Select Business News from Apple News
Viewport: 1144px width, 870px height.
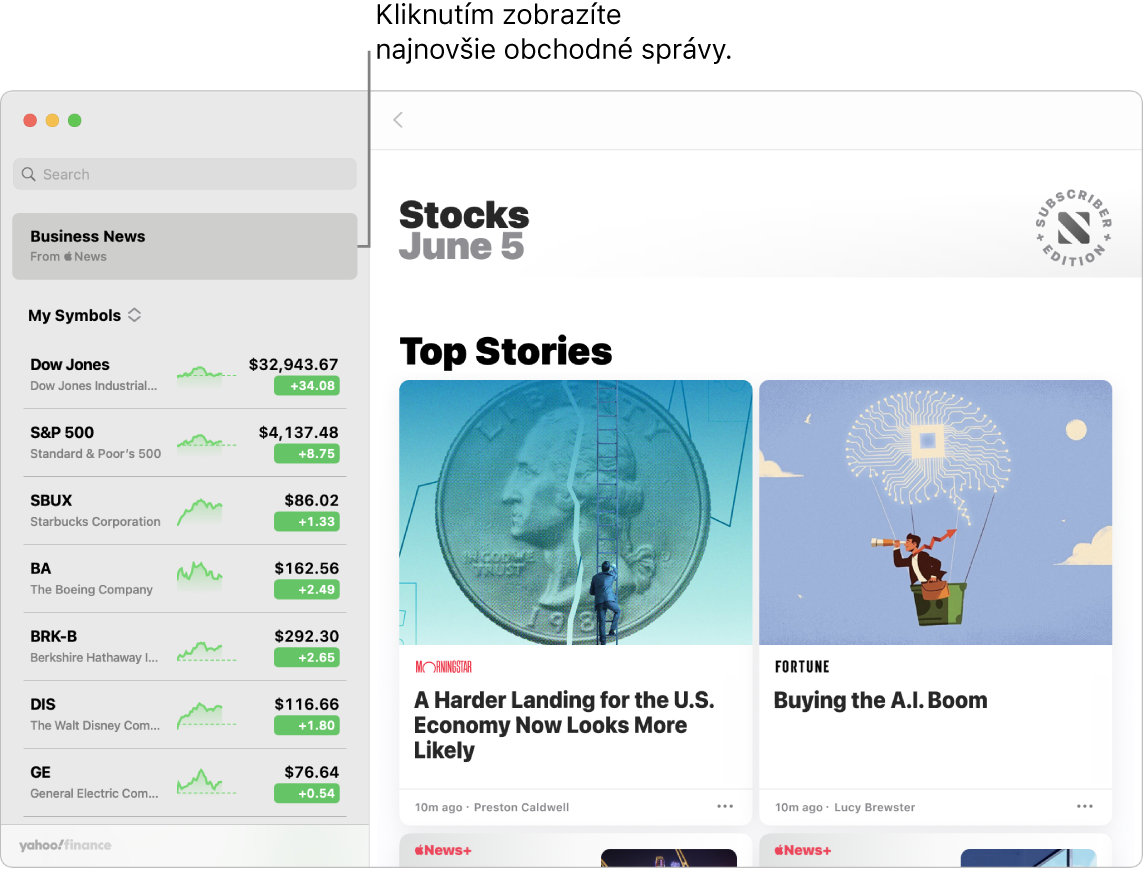point(185,246)
